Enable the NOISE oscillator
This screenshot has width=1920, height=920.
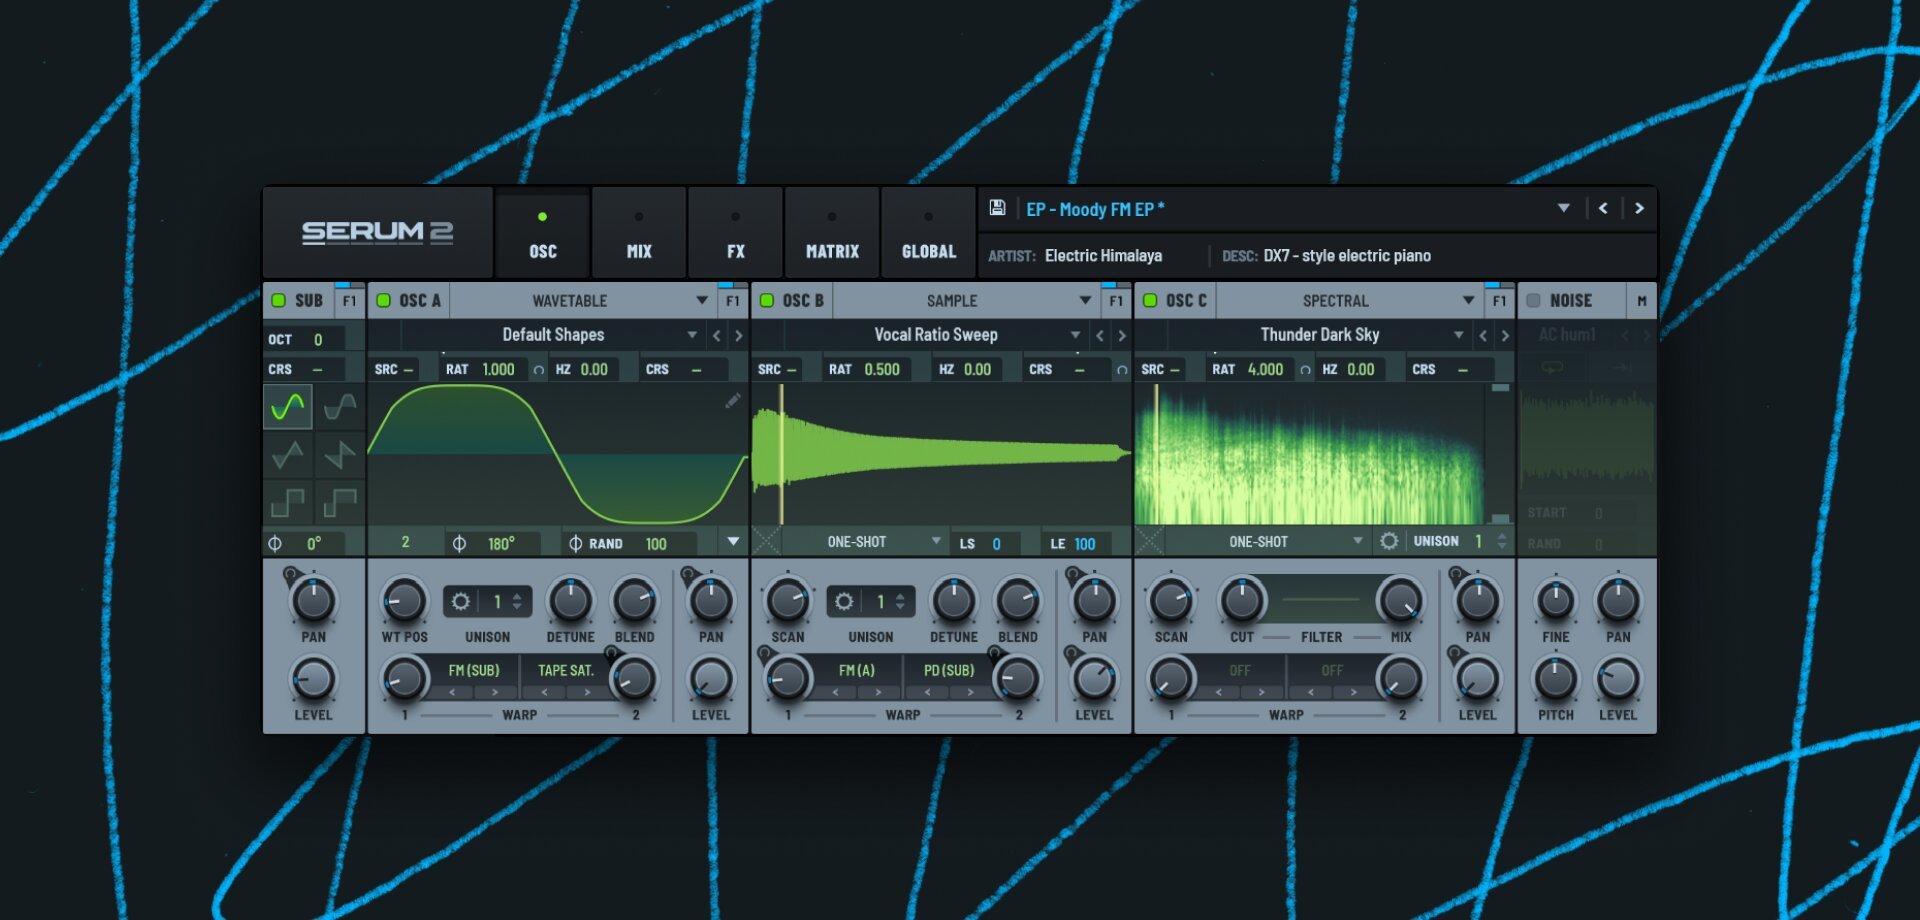(1533, 300)
